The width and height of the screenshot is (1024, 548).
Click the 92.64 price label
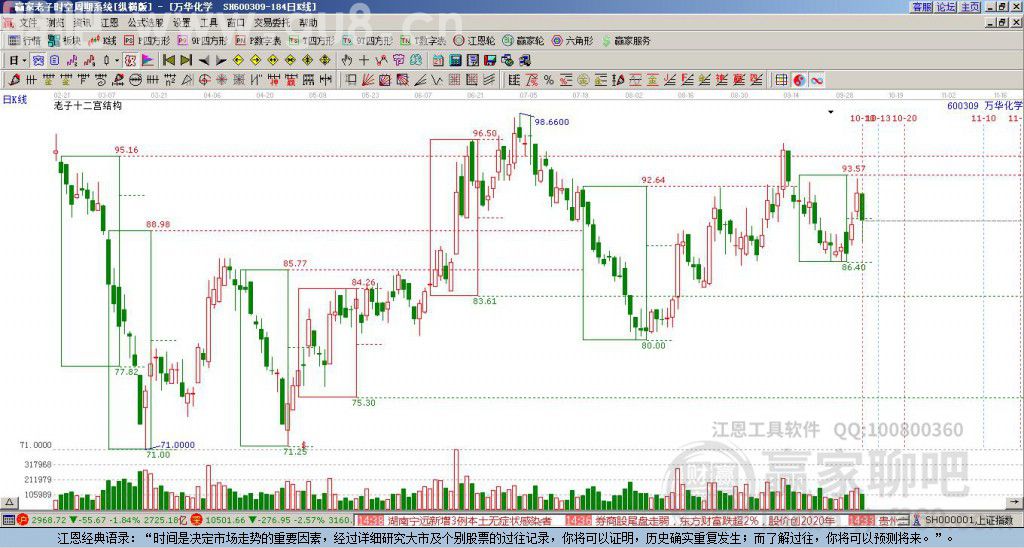(x=653, y=180)
